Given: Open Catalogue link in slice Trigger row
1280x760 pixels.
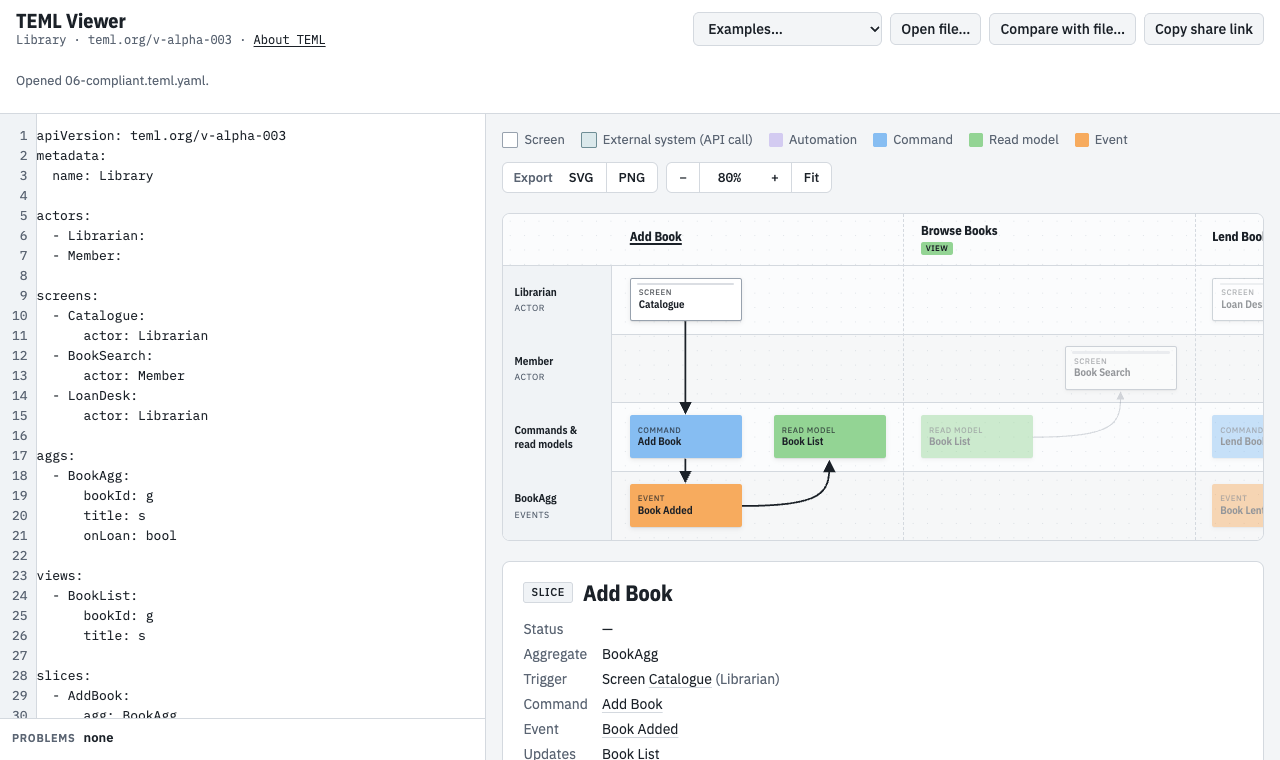Looking at the screenshot, I should tap(680, 679).
